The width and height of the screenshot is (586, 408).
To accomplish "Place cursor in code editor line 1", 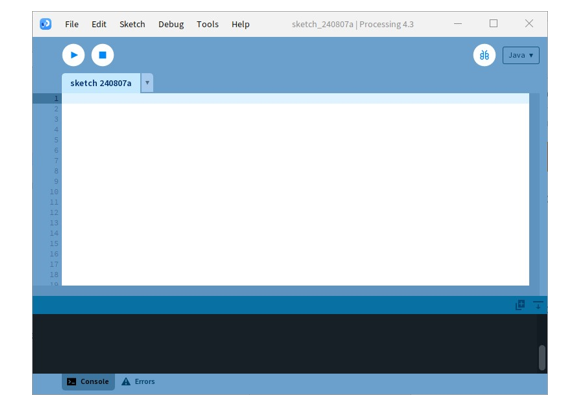I will (x=295, y=99).
